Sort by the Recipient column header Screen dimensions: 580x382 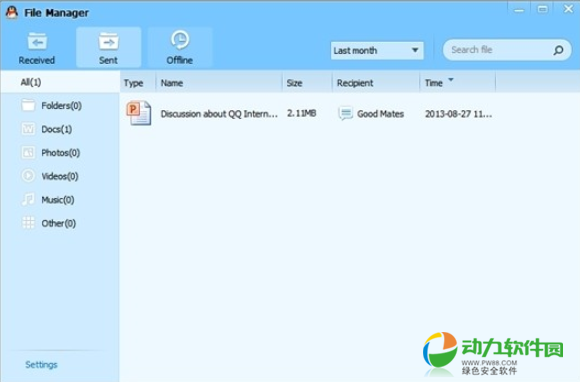376,83
